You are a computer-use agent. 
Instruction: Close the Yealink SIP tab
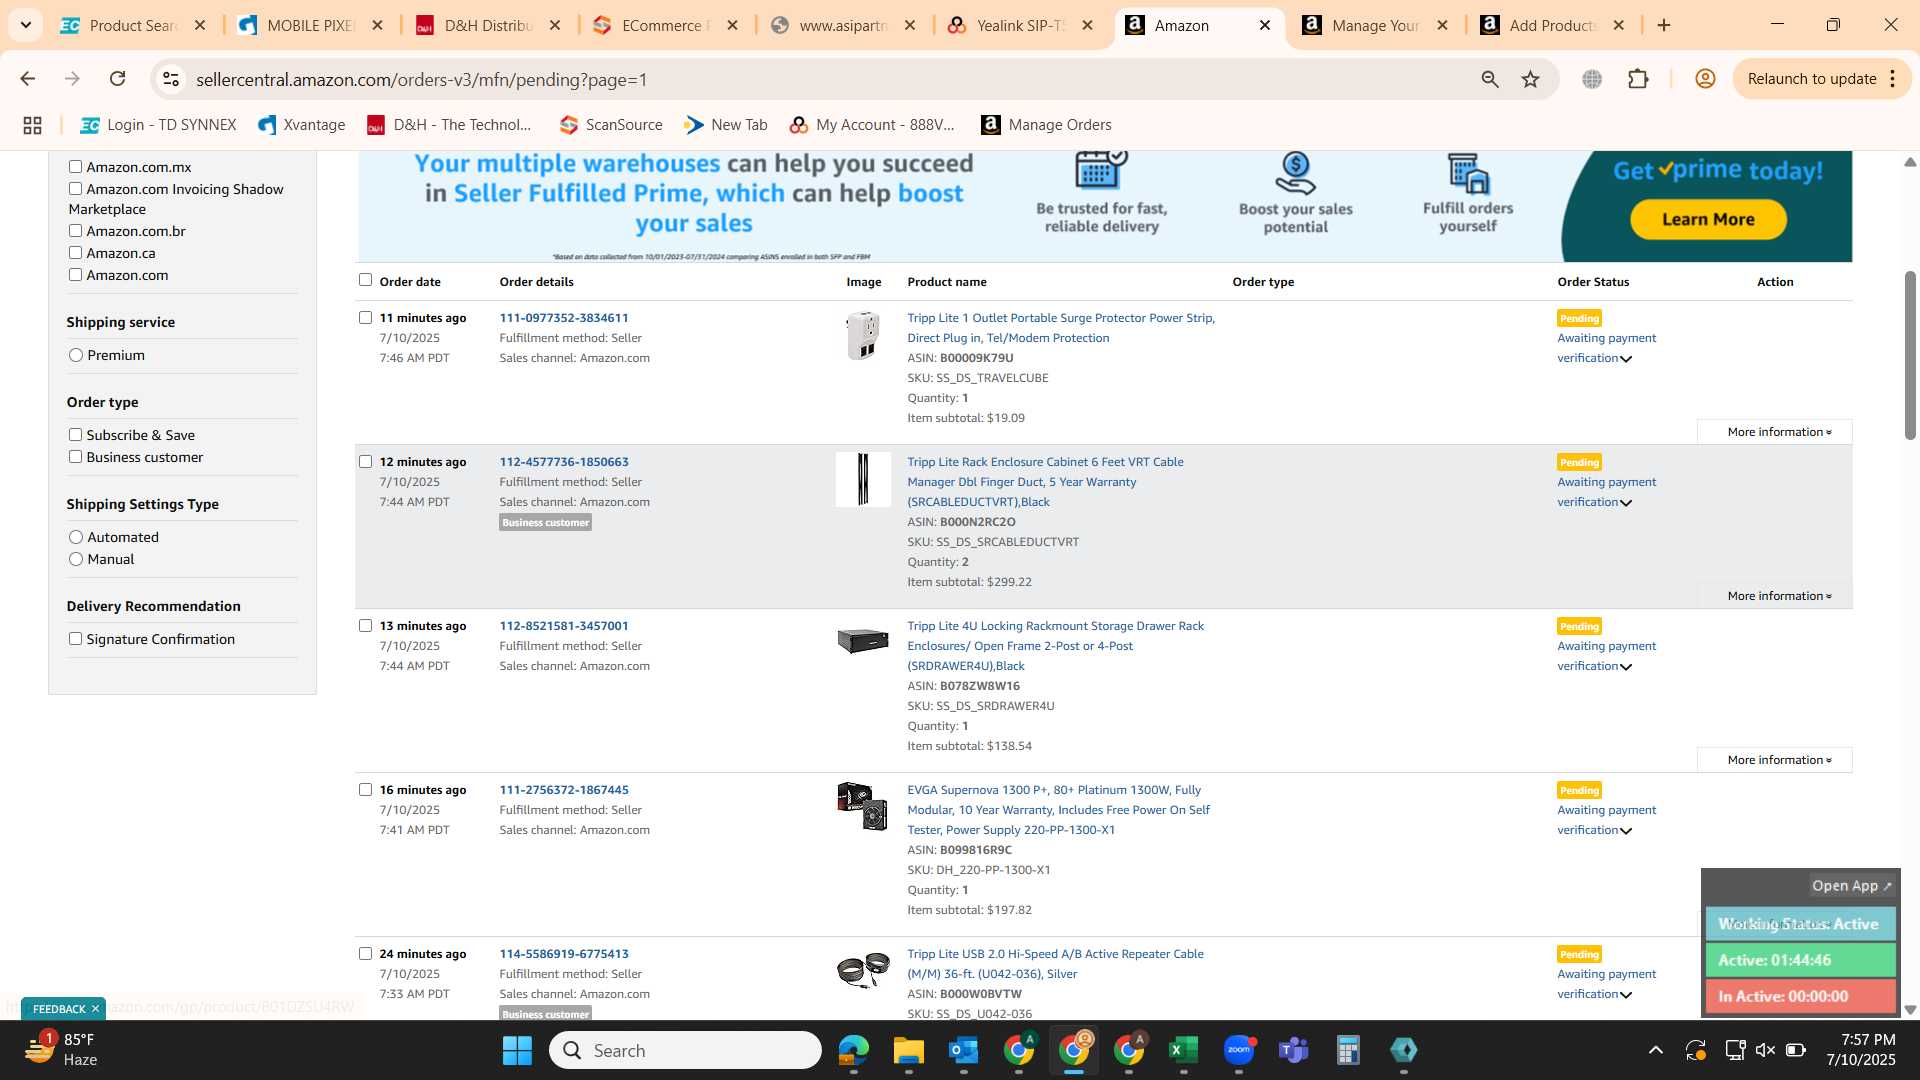point(1088,25)
